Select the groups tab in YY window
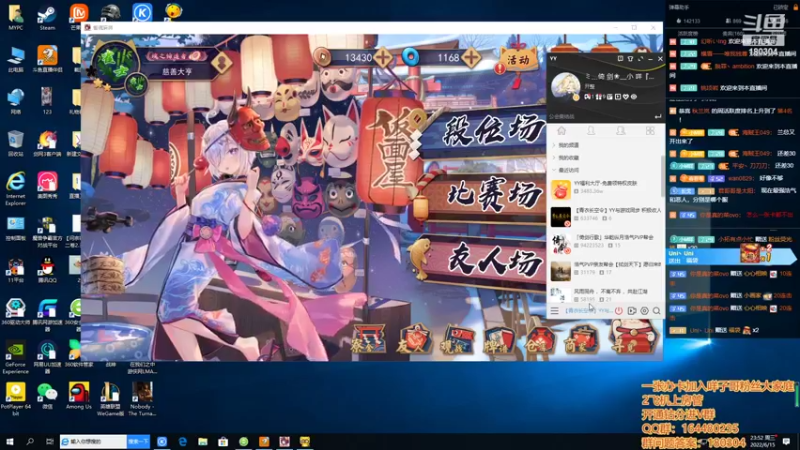This screenshot has height=450, width=800. click(x=620, y=131)
